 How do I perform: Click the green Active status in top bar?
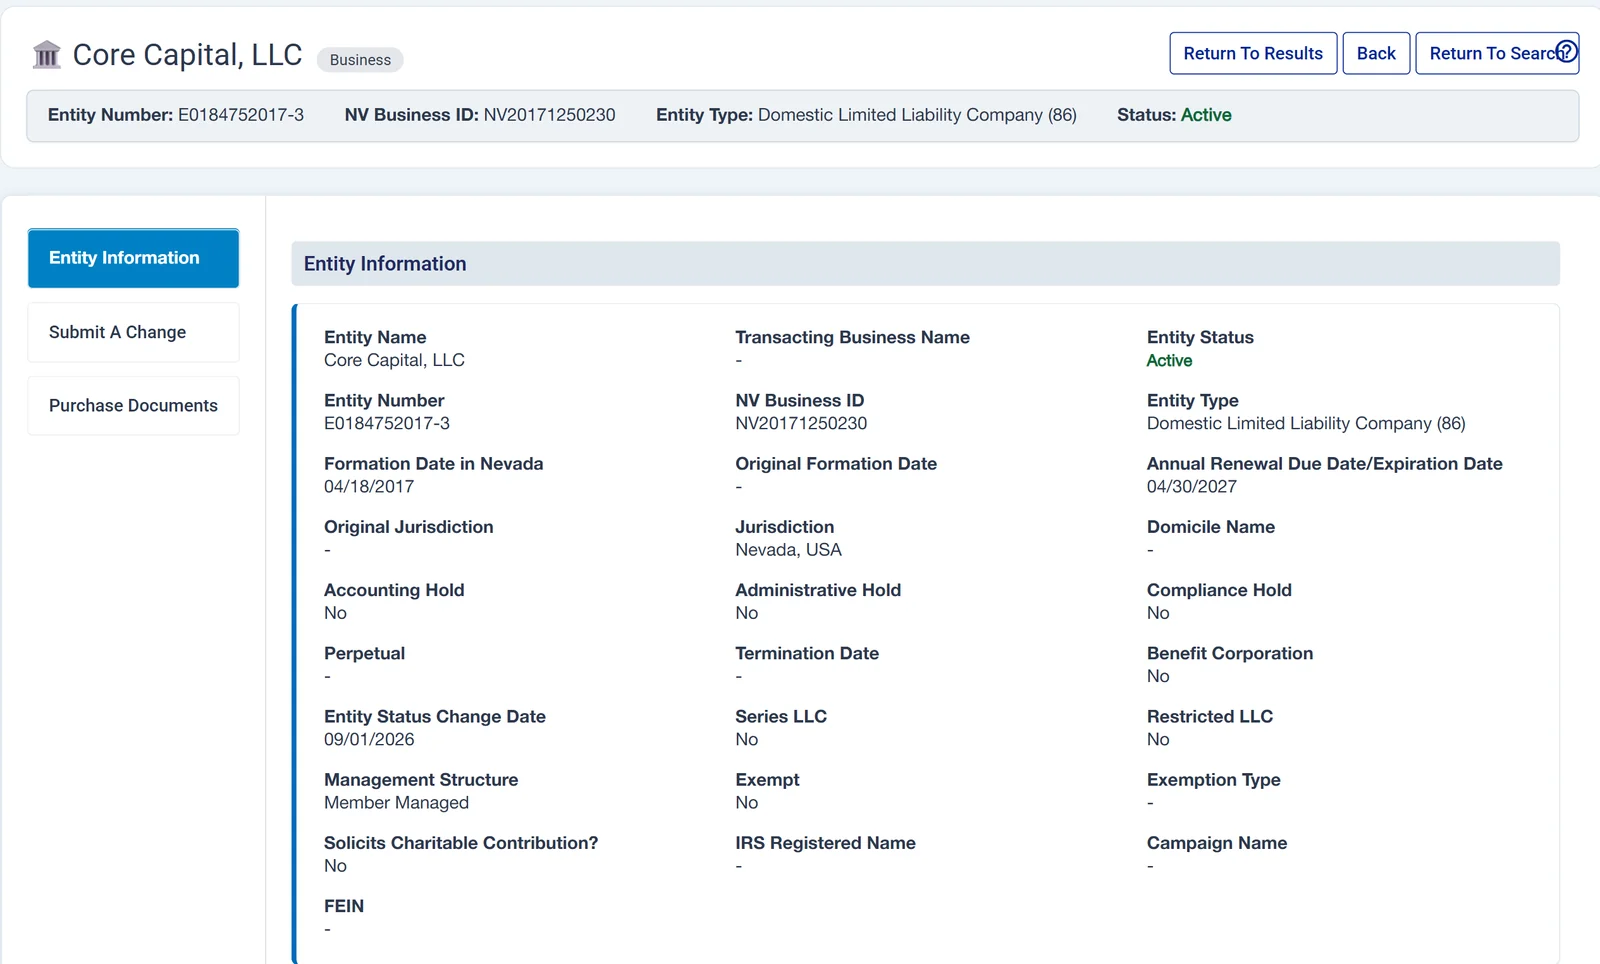click(1206, 115)
